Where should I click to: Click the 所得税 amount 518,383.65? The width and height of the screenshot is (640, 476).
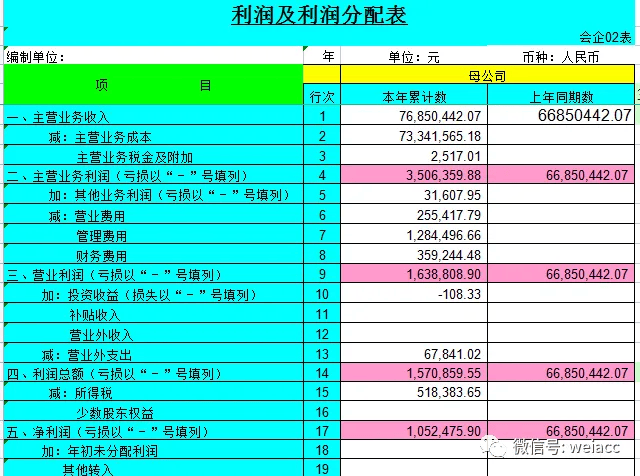[x=415, y=394]
